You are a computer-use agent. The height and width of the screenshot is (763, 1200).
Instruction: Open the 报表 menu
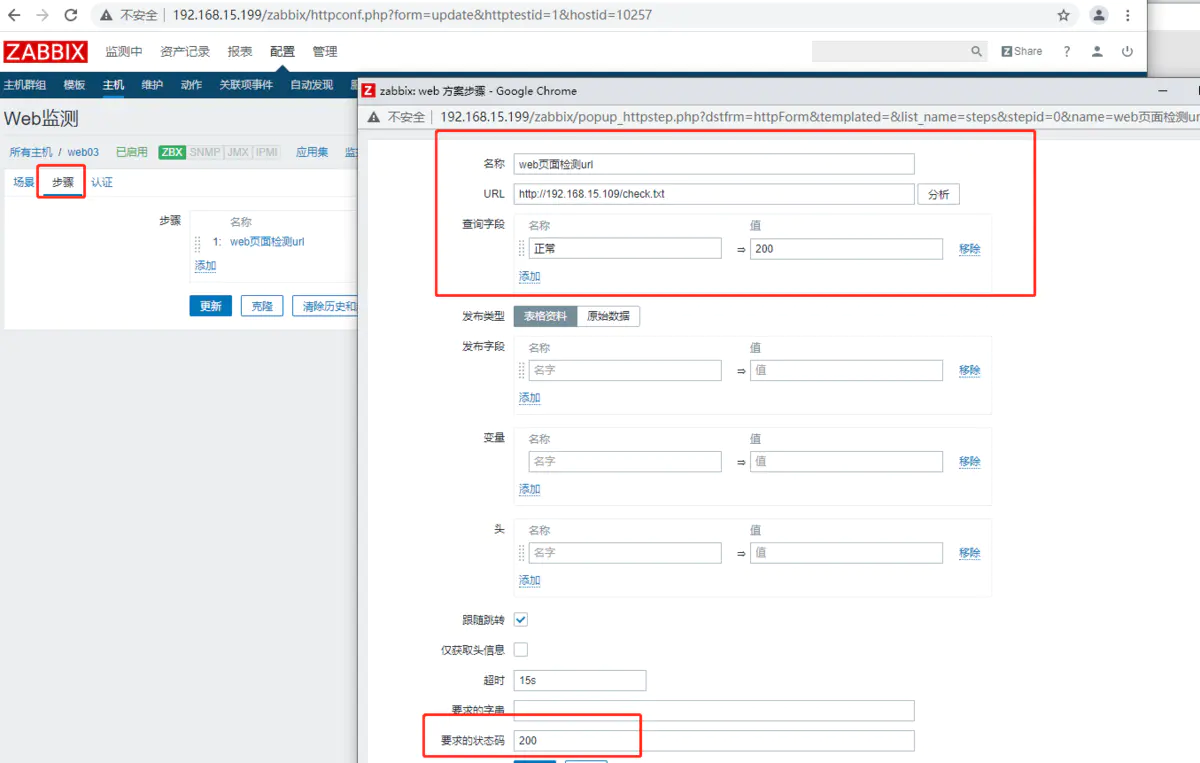(240, 52)
